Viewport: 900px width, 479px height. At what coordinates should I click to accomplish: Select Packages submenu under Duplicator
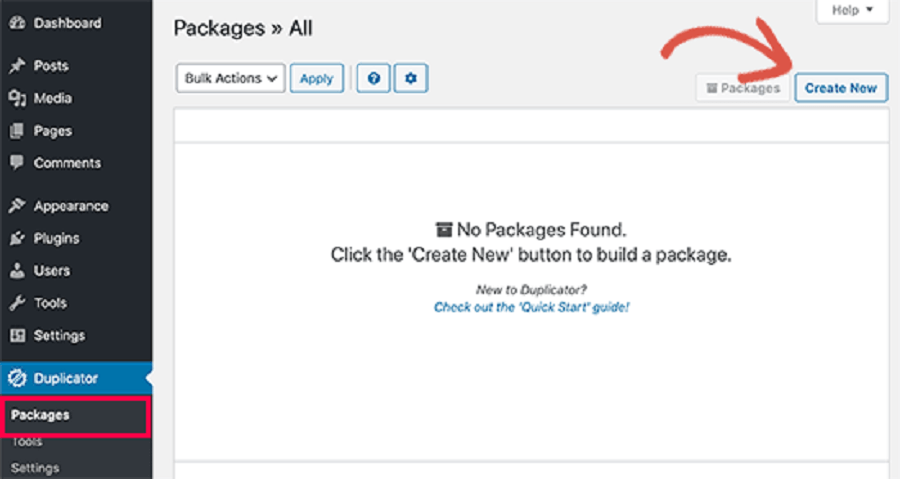[x=40, y=415]
